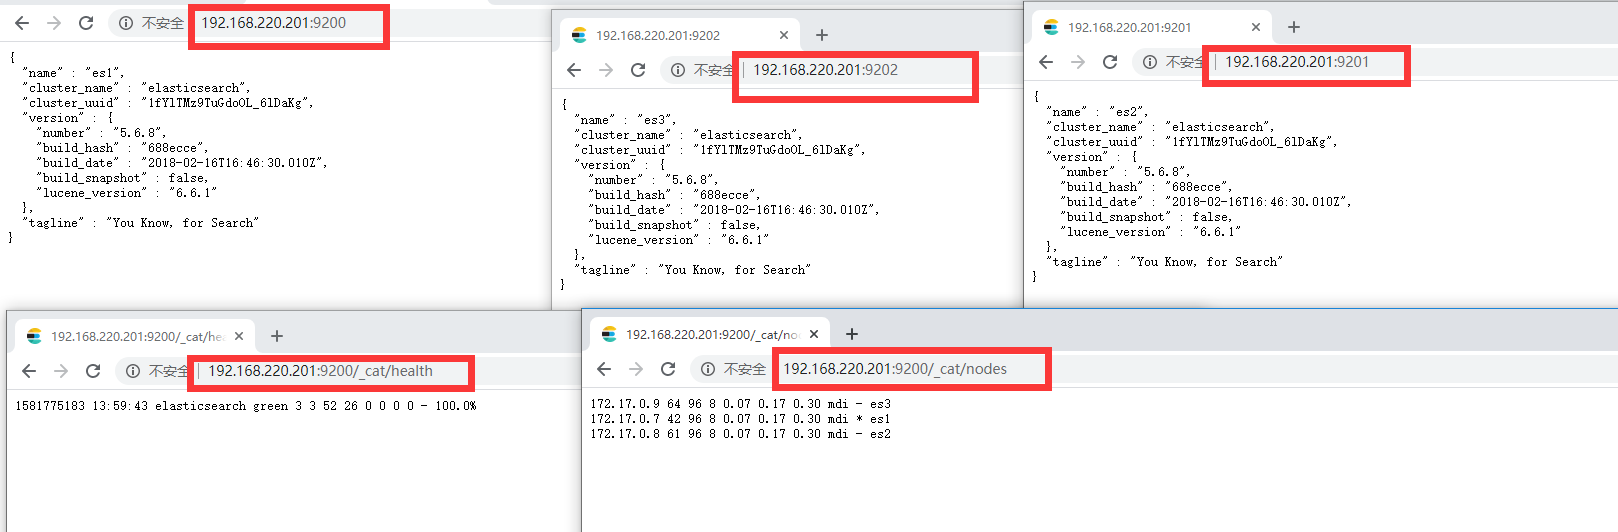The image size is (1618, 532).
Task: Go forward in the 9202 browser window
Action: click(x=606, y=70)
